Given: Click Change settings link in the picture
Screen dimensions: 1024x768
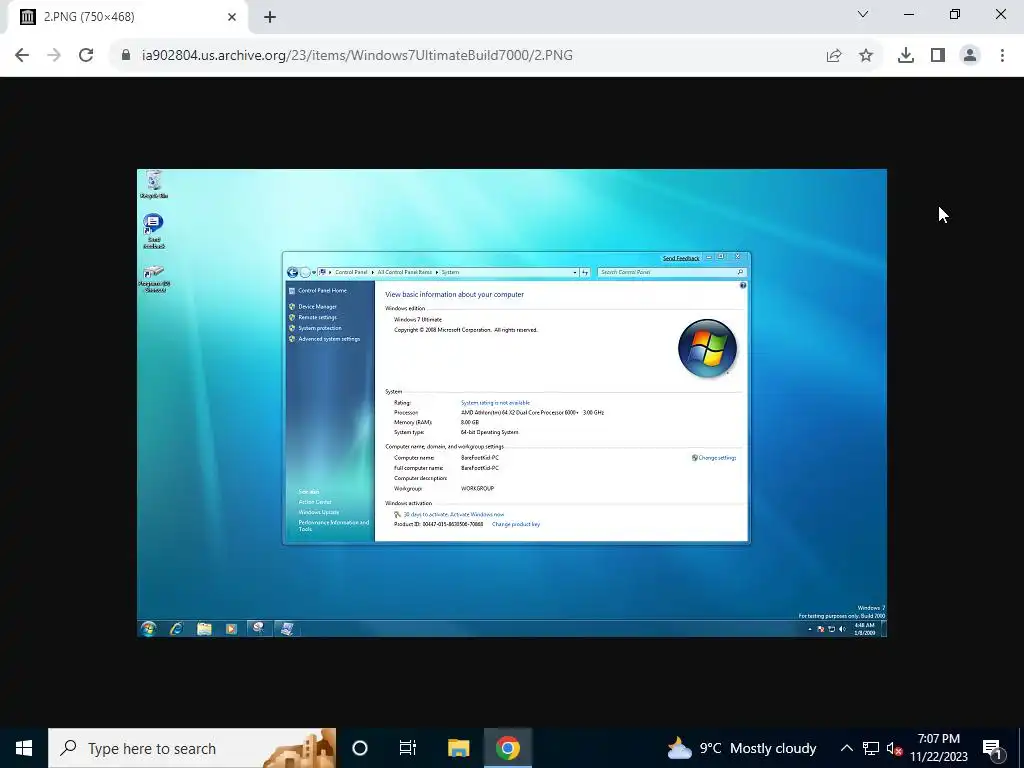Looking at the screenshot, I should [717, 458].
